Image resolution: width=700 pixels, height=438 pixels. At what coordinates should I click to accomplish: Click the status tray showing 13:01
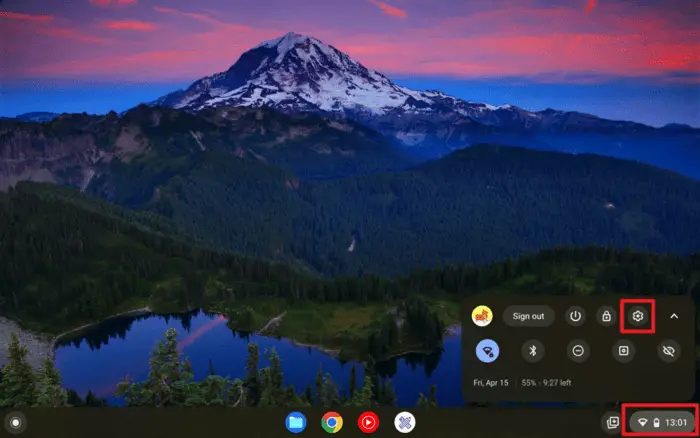click(x=662, y=422)
